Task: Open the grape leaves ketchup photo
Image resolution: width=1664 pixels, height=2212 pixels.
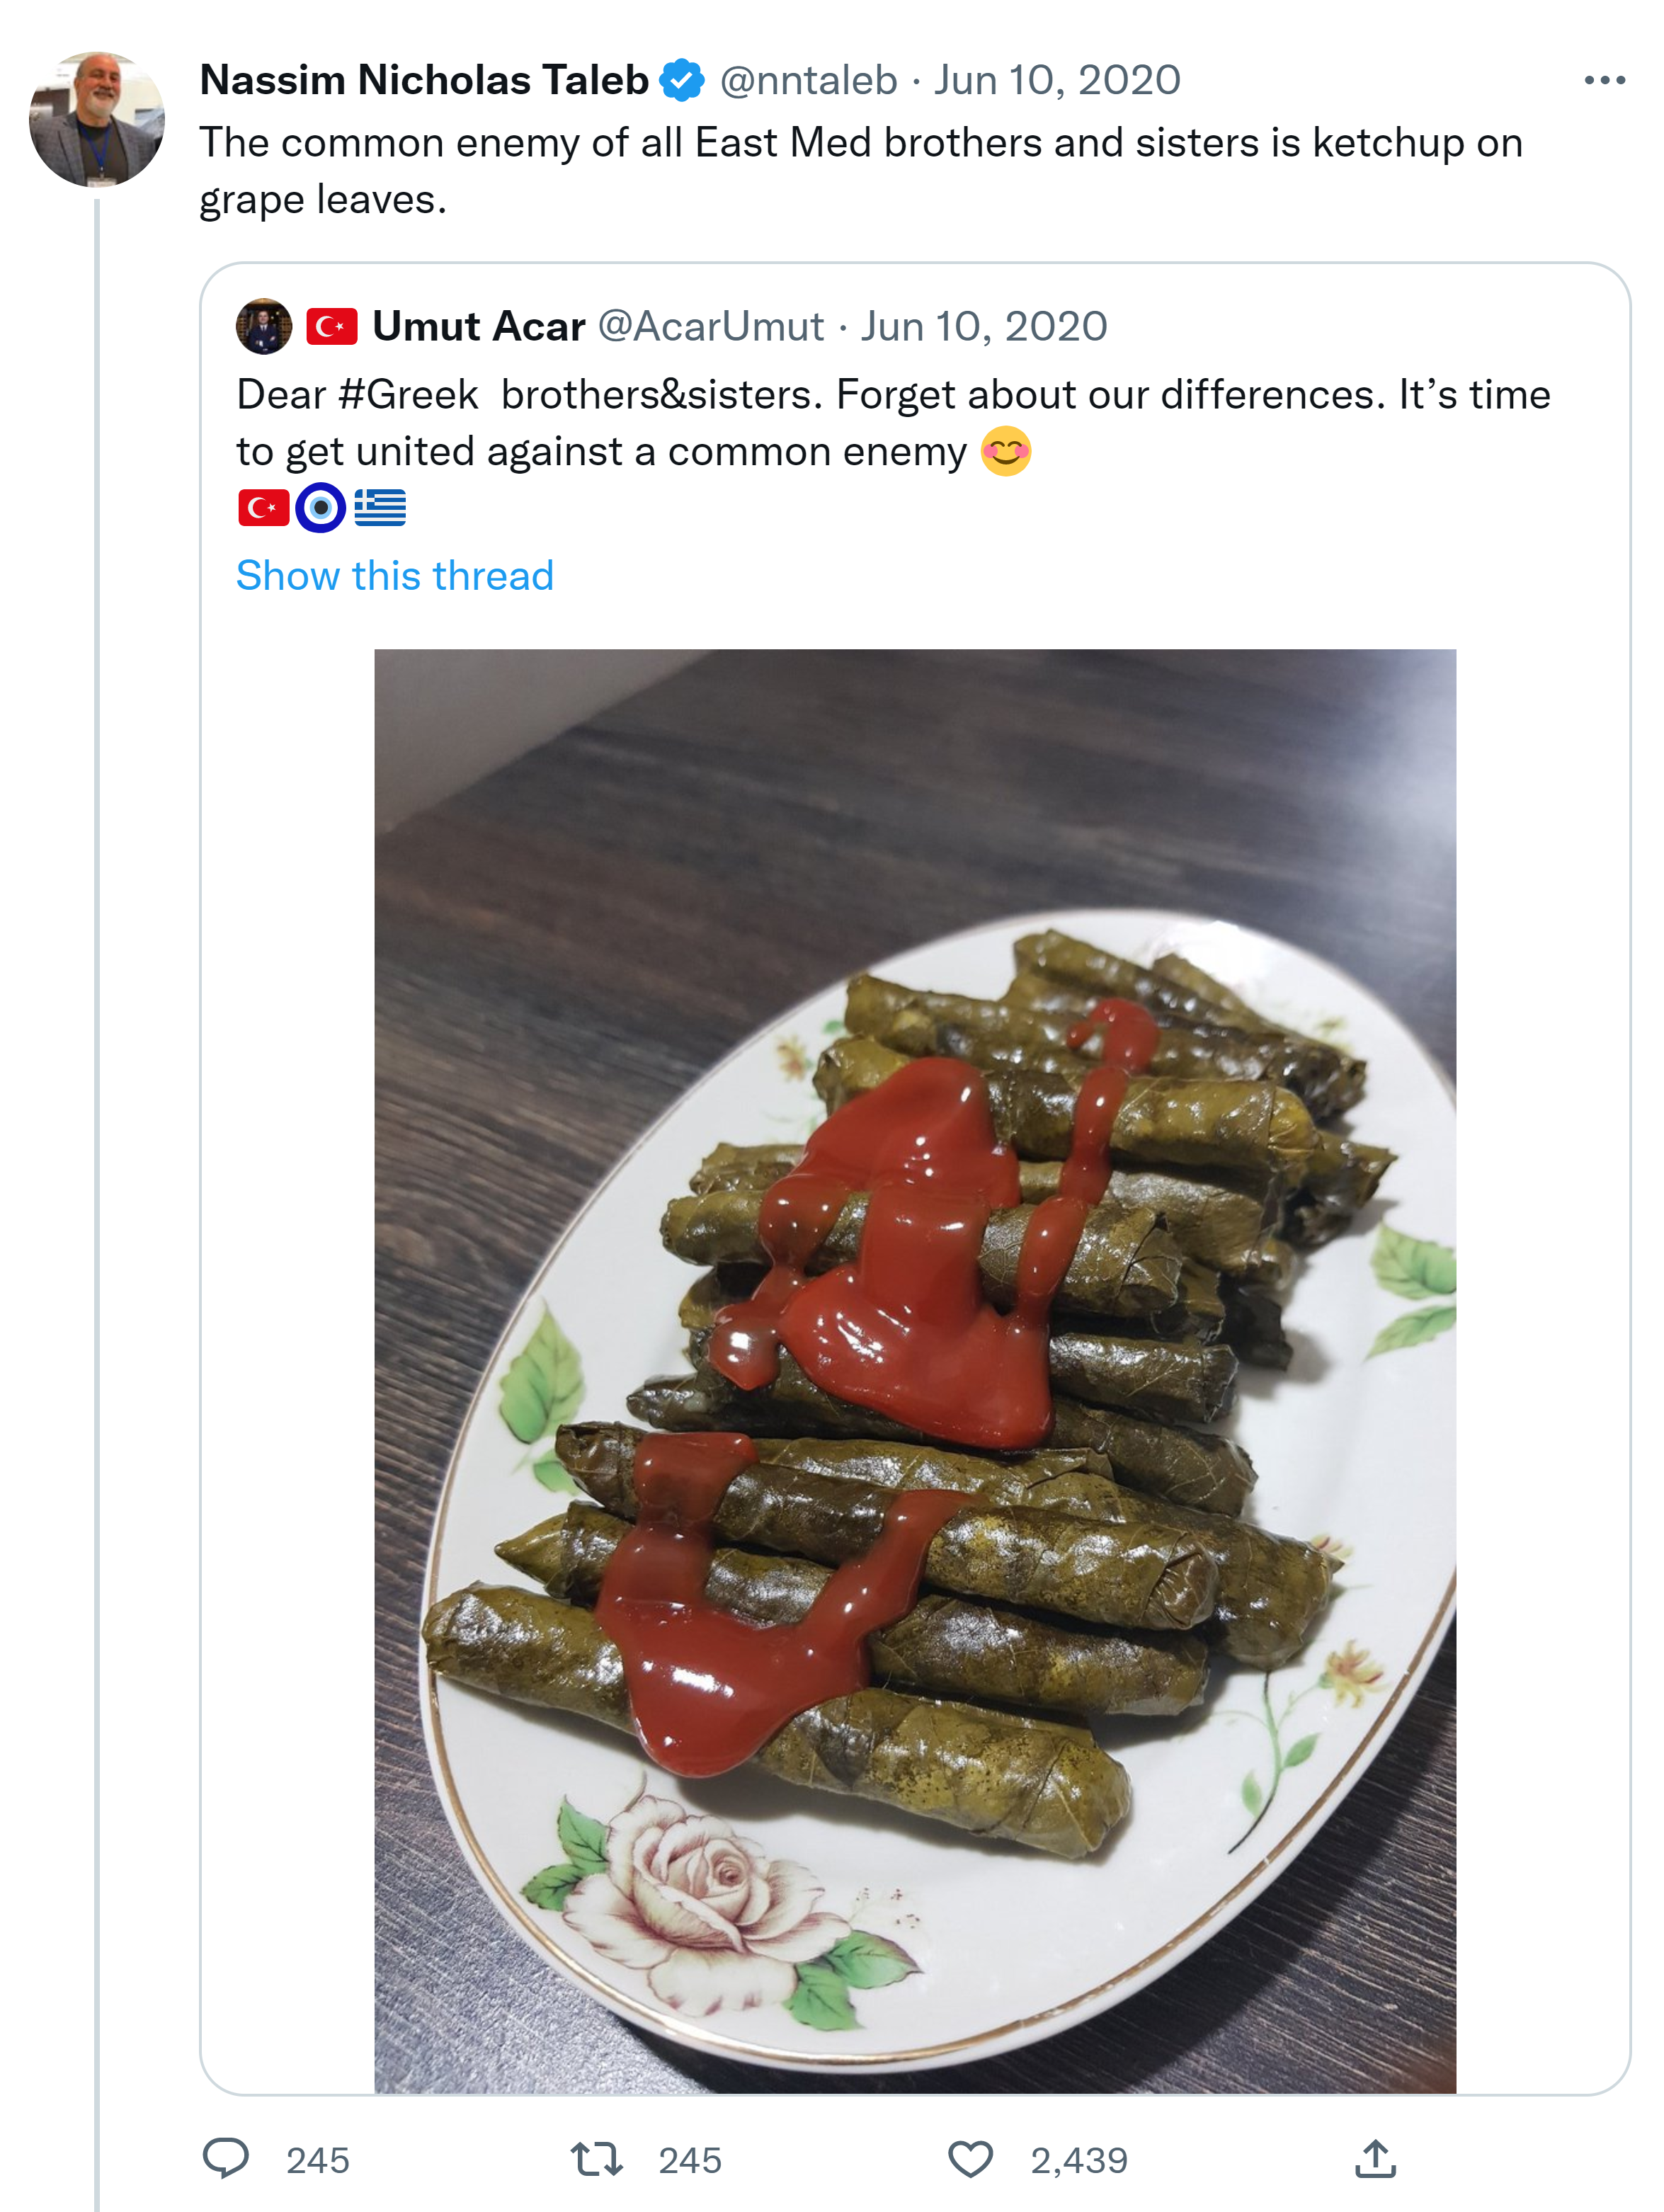Action: tap(915, 1370)
